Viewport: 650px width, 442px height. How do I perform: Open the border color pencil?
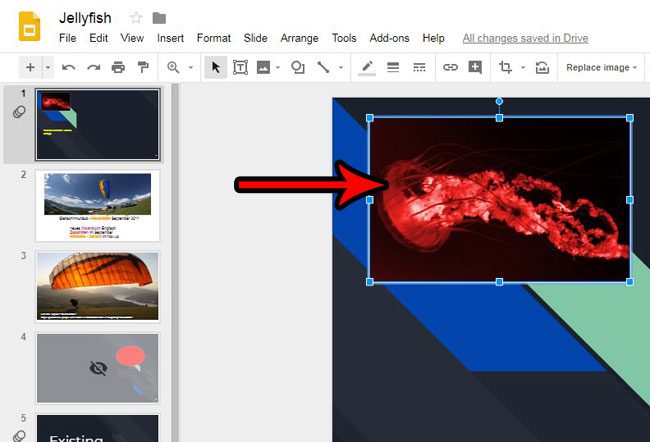[367, 68]
